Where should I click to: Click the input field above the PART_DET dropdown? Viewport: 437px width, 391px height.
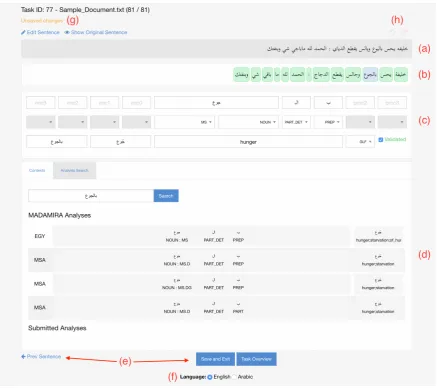click(x=296, y=103)
